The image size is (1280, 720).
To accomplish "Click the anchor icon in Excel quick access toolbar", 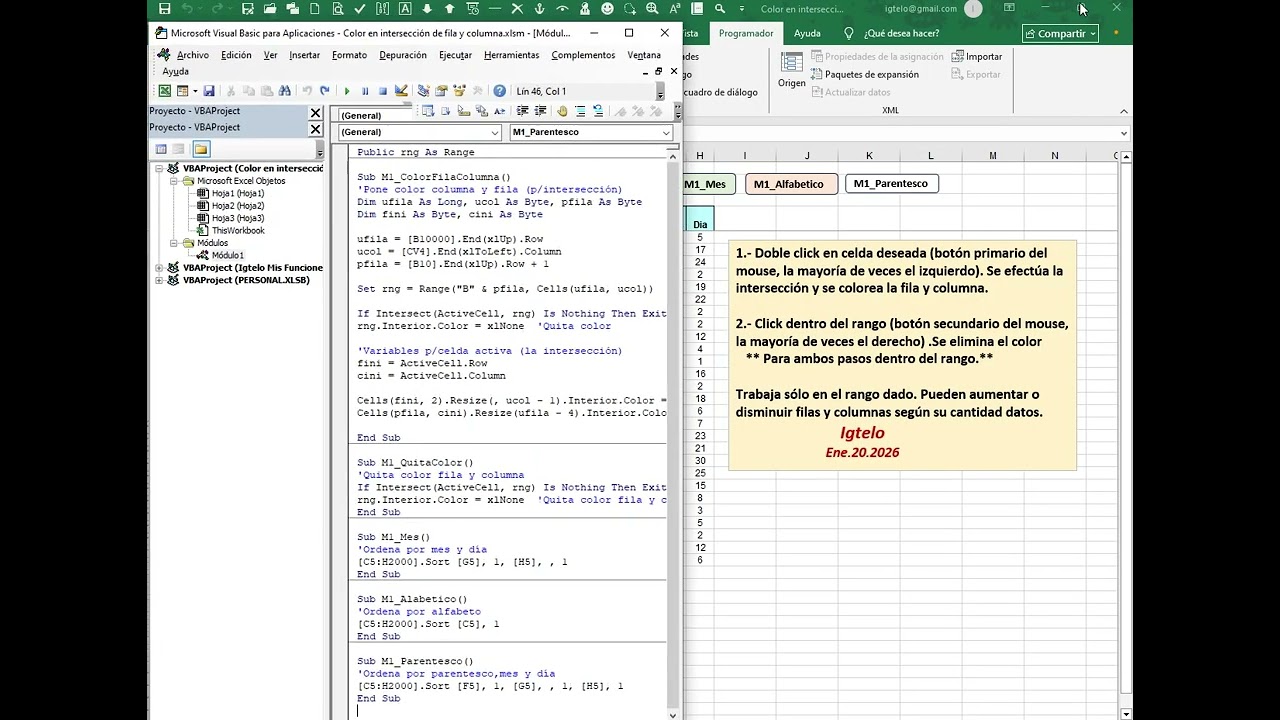I will pyautogui.click(x=539, y=9).
